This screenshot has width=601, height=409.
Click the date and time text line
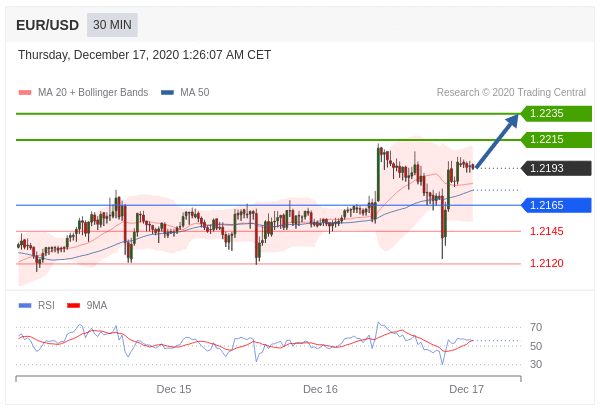145,55
